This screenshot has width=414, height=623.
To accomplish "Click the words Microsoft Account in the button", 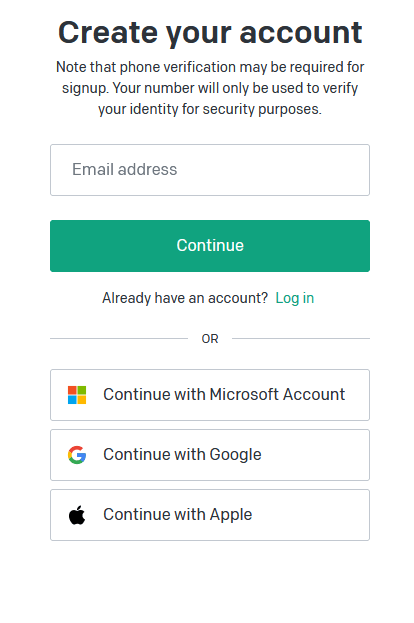I will coord(277,395).
